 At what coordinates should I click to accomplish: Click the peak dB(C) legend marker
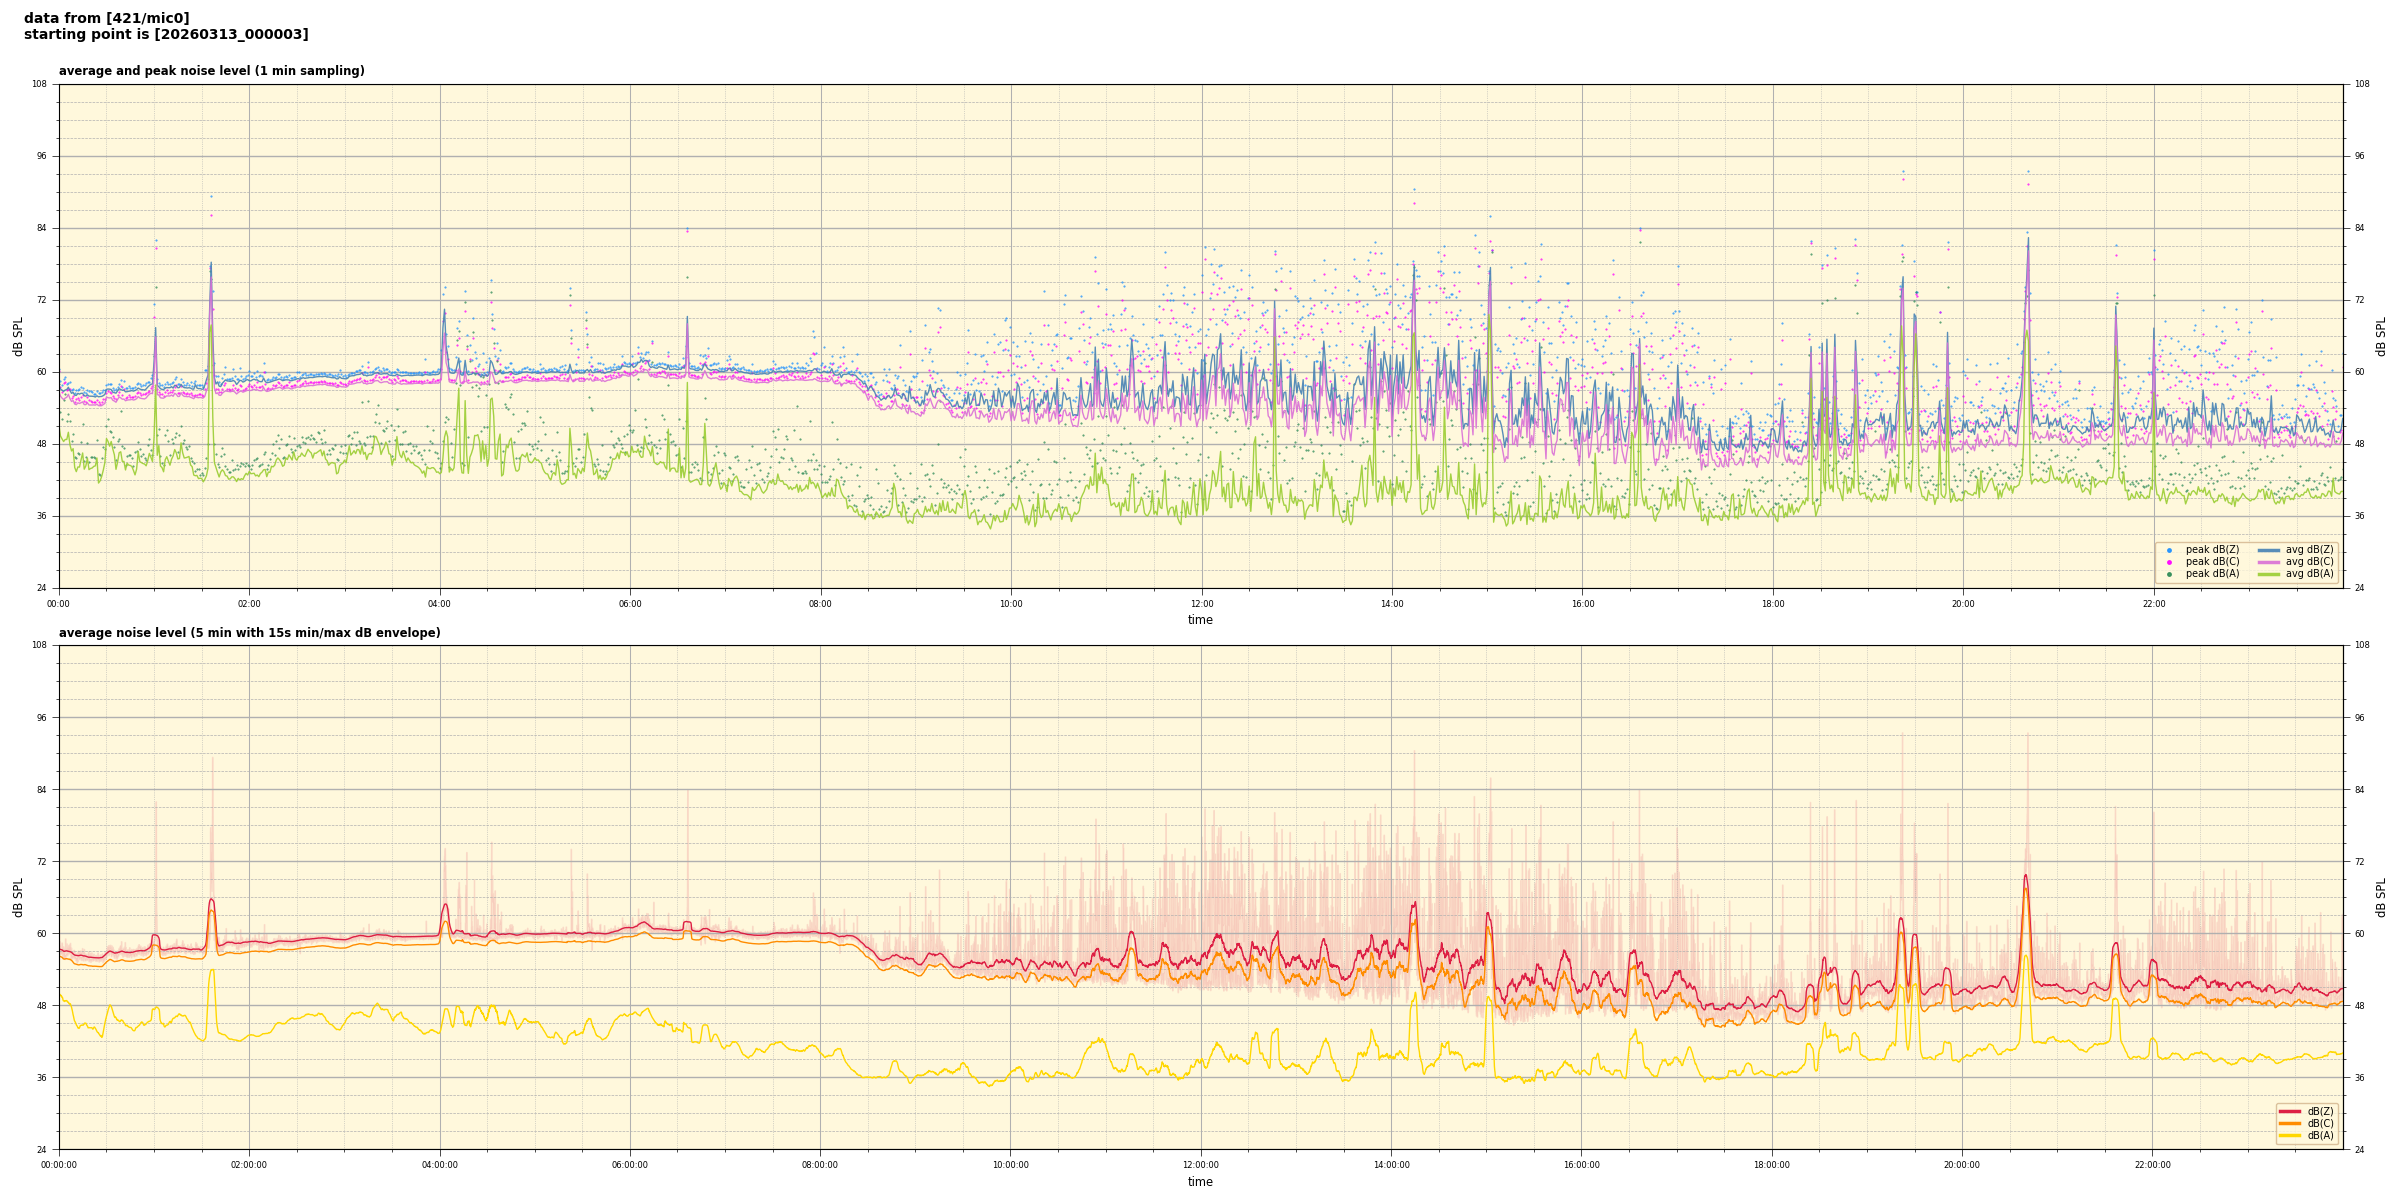pos(2169,562)
